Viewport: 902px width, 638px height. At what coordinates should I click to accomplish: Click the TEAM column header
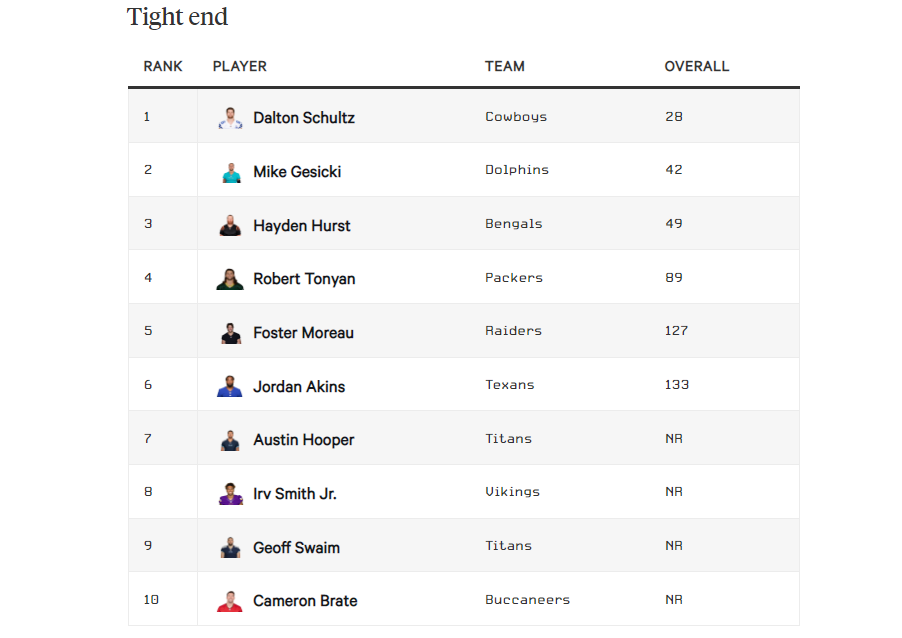[504, 66]
